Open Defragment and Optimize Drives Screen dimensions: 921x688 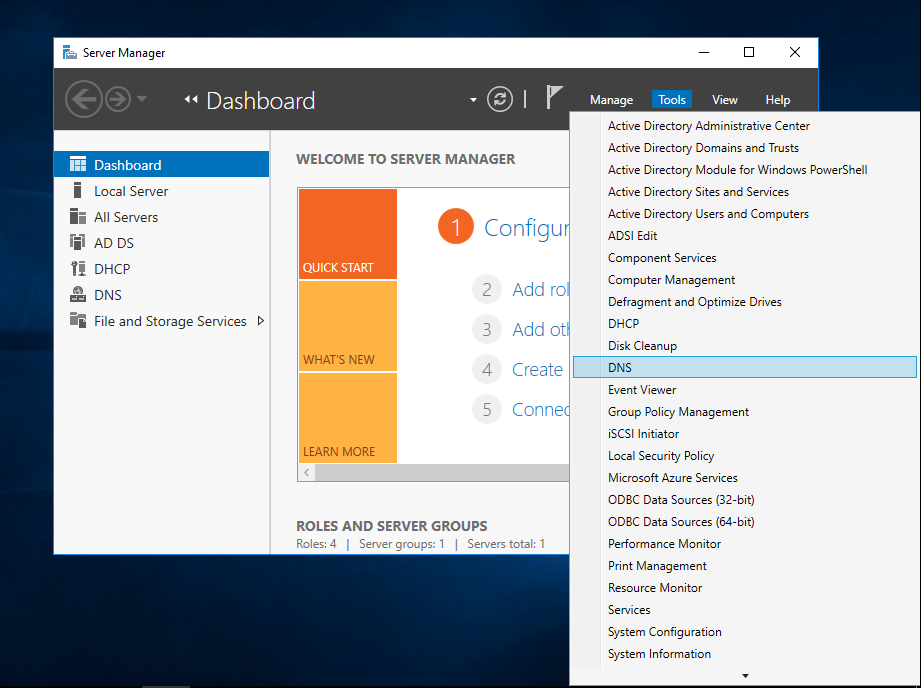pos(744,302)
